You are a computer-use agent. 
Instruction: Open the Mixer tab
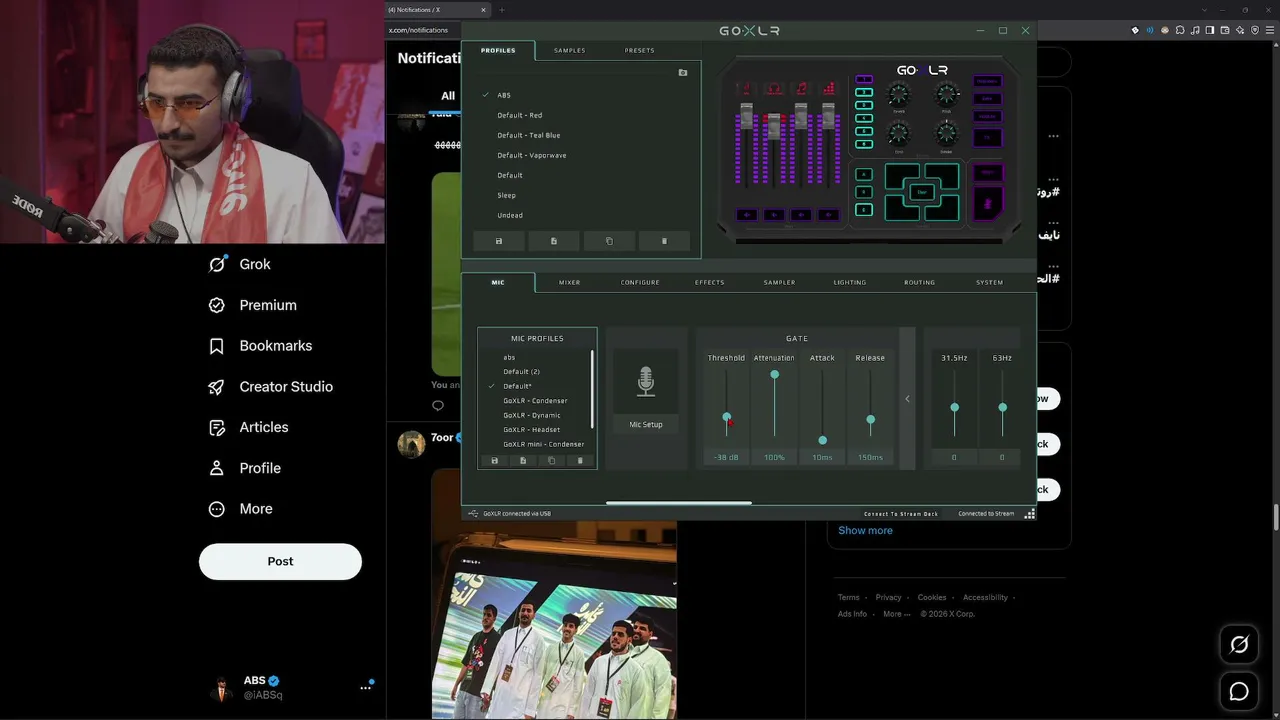tap(570, 282)
